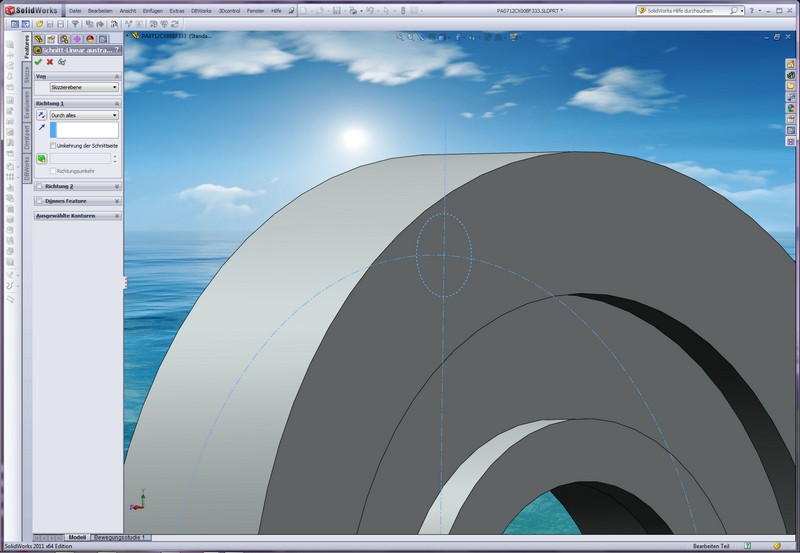Switch to the Evaluieren CommandManager tab
Screen dimensions: 800x553
(27, 105)
